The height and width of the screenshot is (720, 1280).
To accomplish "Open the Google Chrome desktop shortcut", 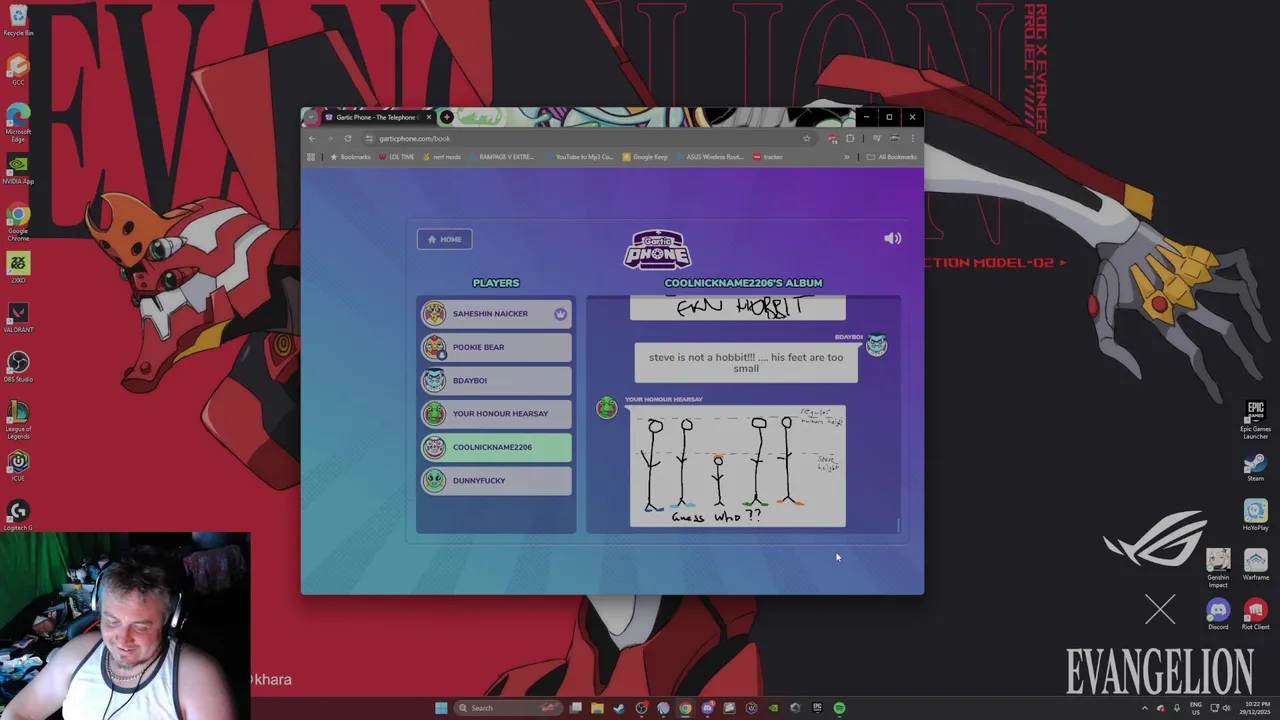I will [18, 220].
